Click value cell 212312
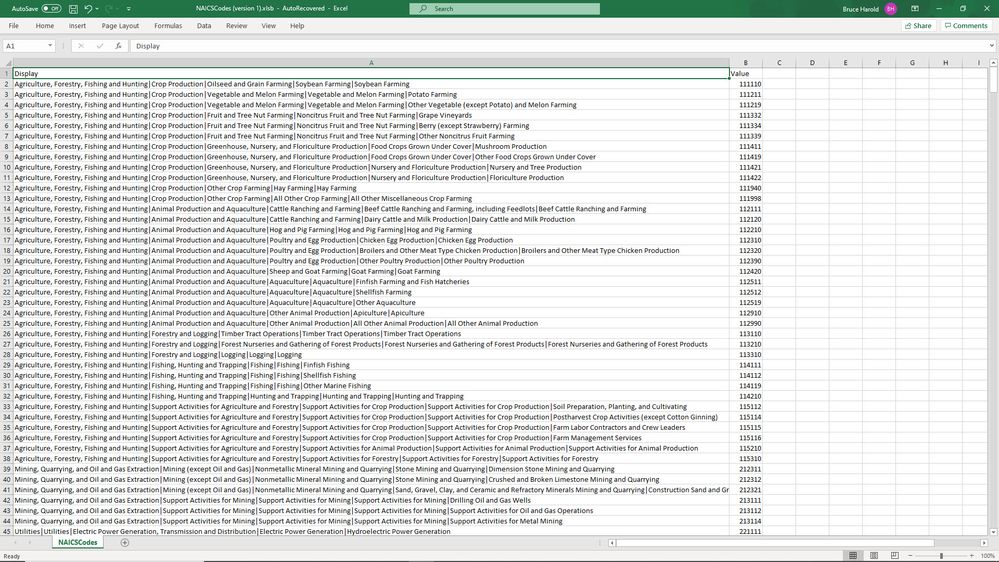Viewport: 999px width, 562px height. coord(745,480)
